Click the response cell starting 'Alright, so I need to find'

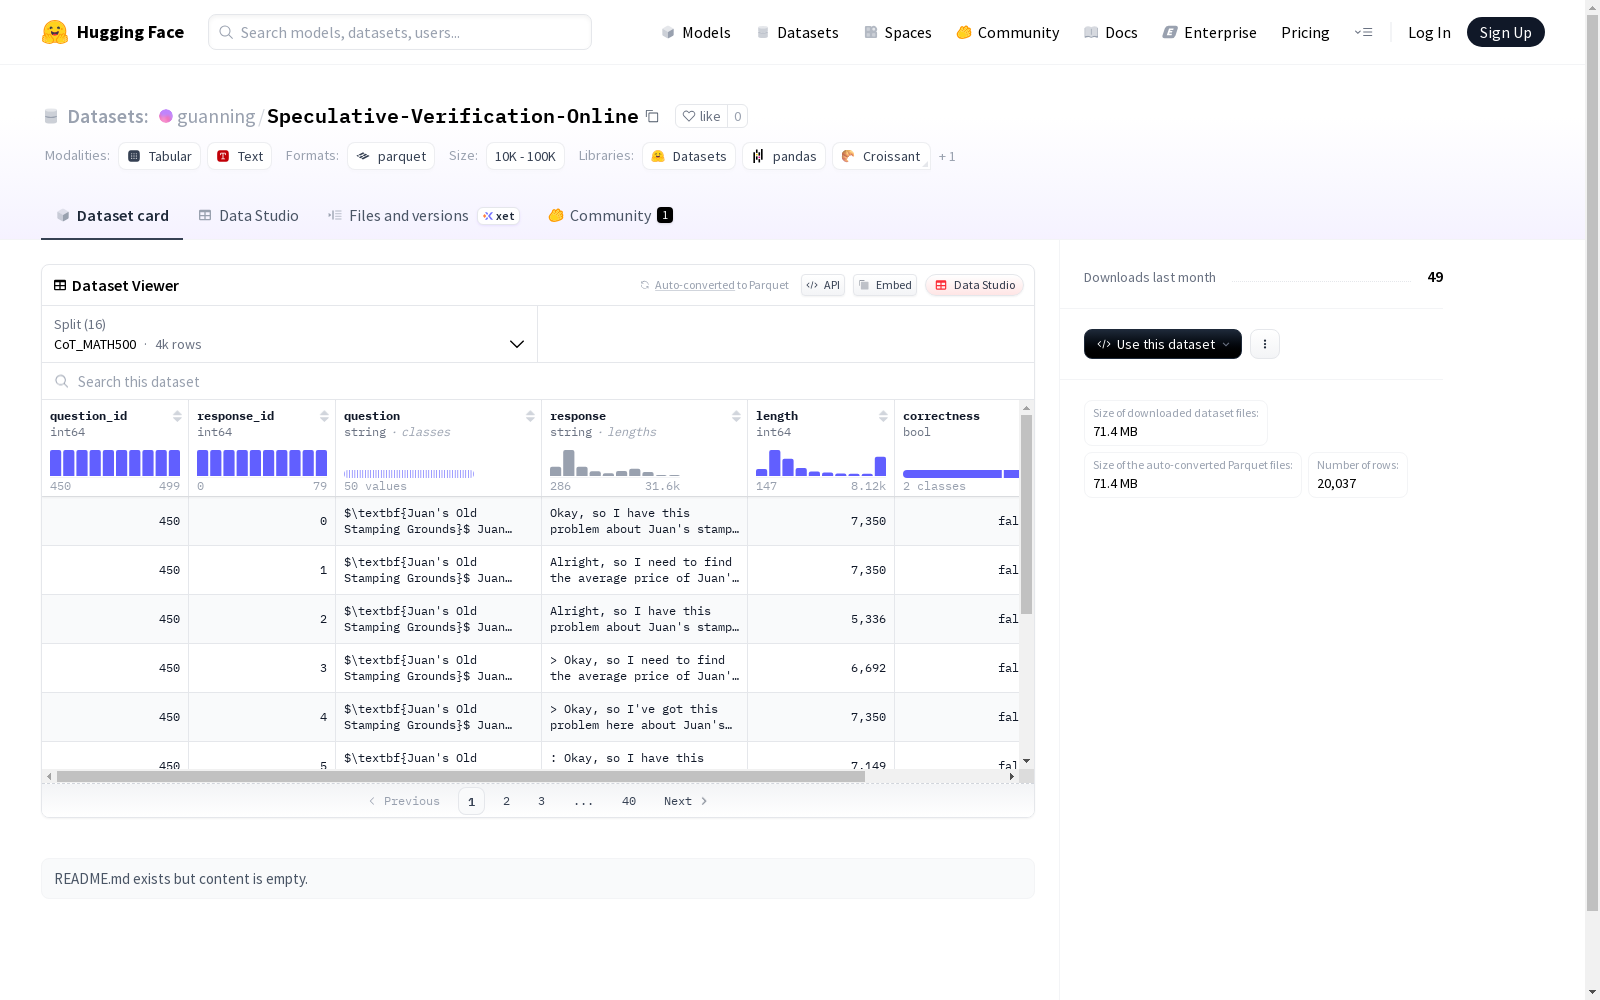(645, 570)
